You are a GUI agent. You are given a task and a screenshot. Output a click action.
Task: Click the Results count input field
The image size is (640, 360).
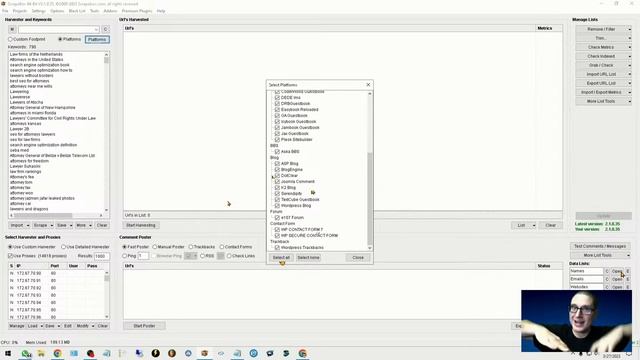(102, 256)
